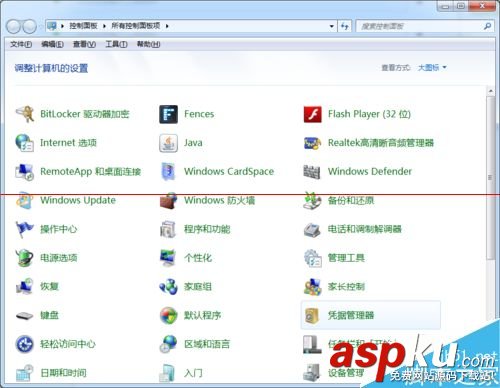
Task: Click the Windows CardSpace text label
Action: [229, 172]
